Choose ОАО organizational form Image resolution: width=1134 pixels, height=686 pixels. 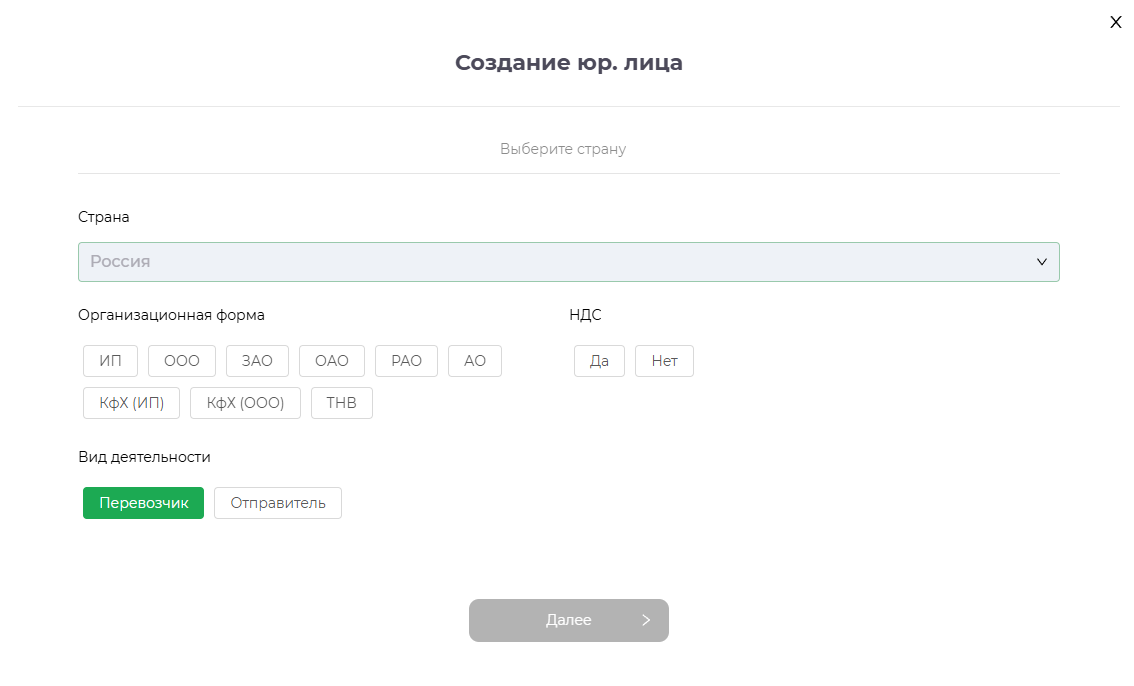pyautogui.click(x=332, y=361)
